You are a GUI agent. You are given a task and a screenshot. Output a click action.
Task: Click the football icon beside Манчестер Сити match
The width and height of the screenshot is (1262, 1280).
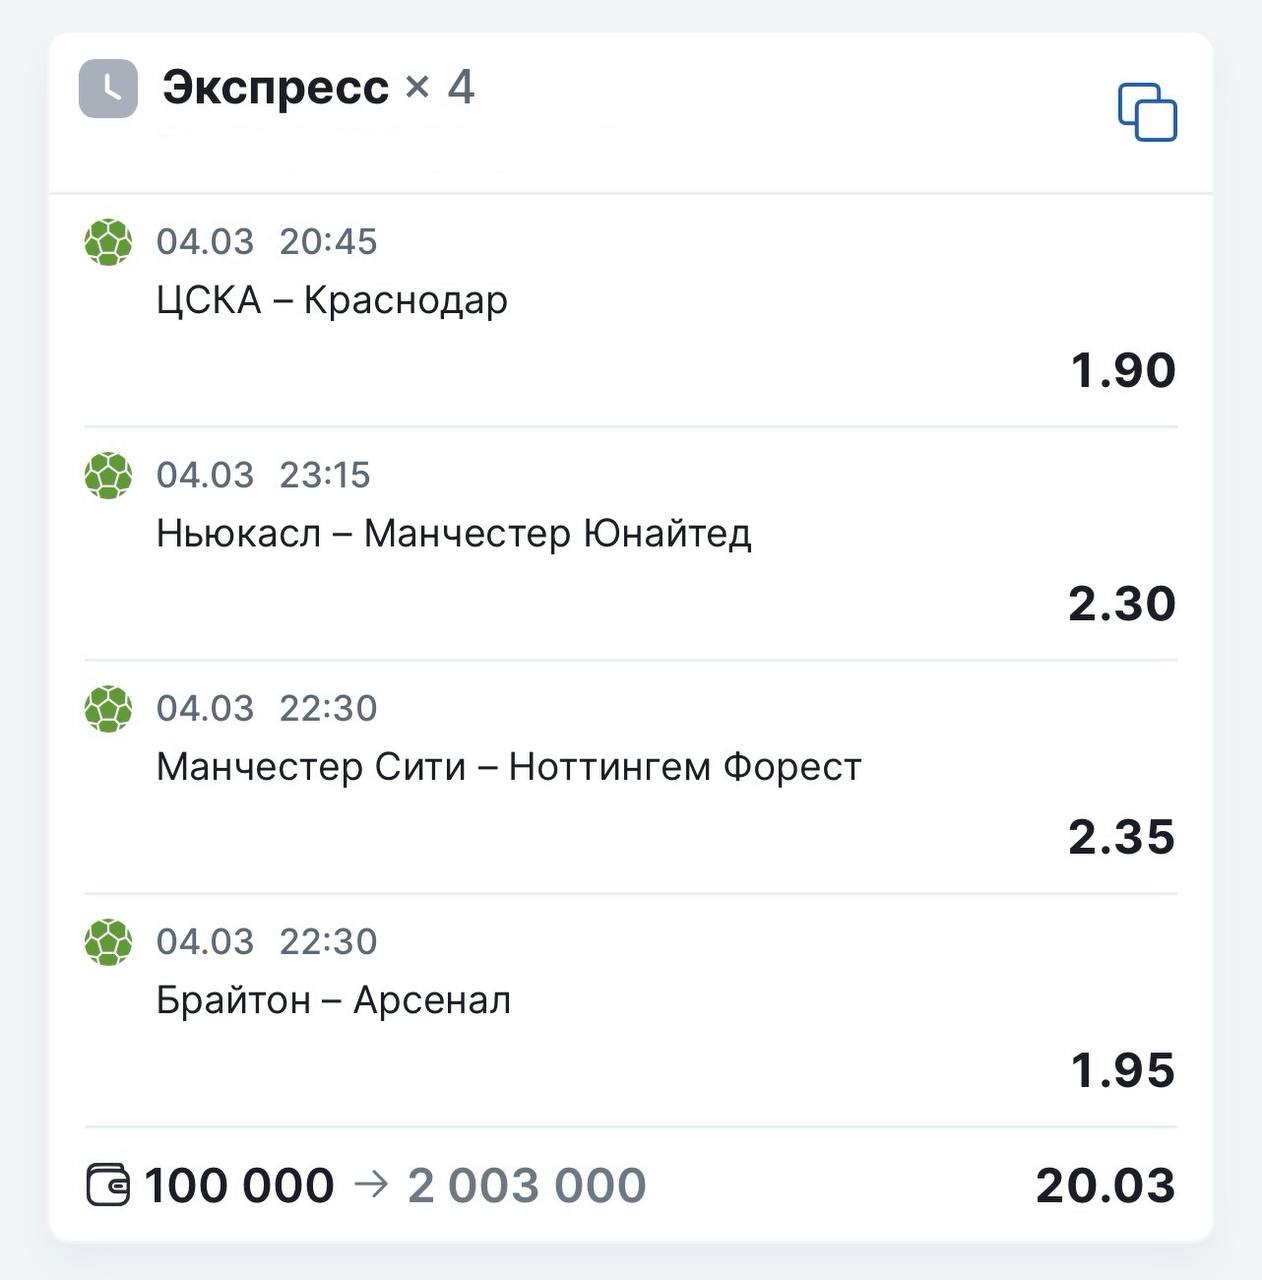108,709
